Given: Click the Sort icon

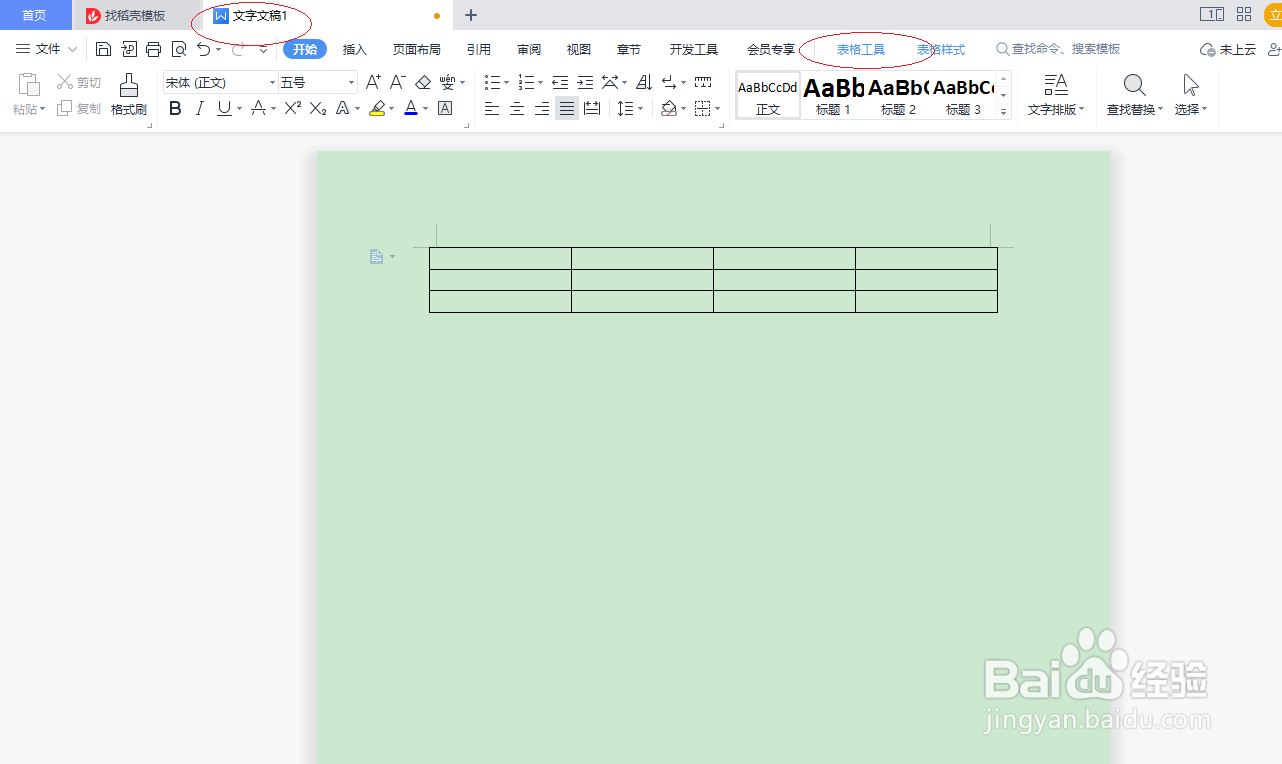Looking at the screenshot, I should (x=644, y=82).
